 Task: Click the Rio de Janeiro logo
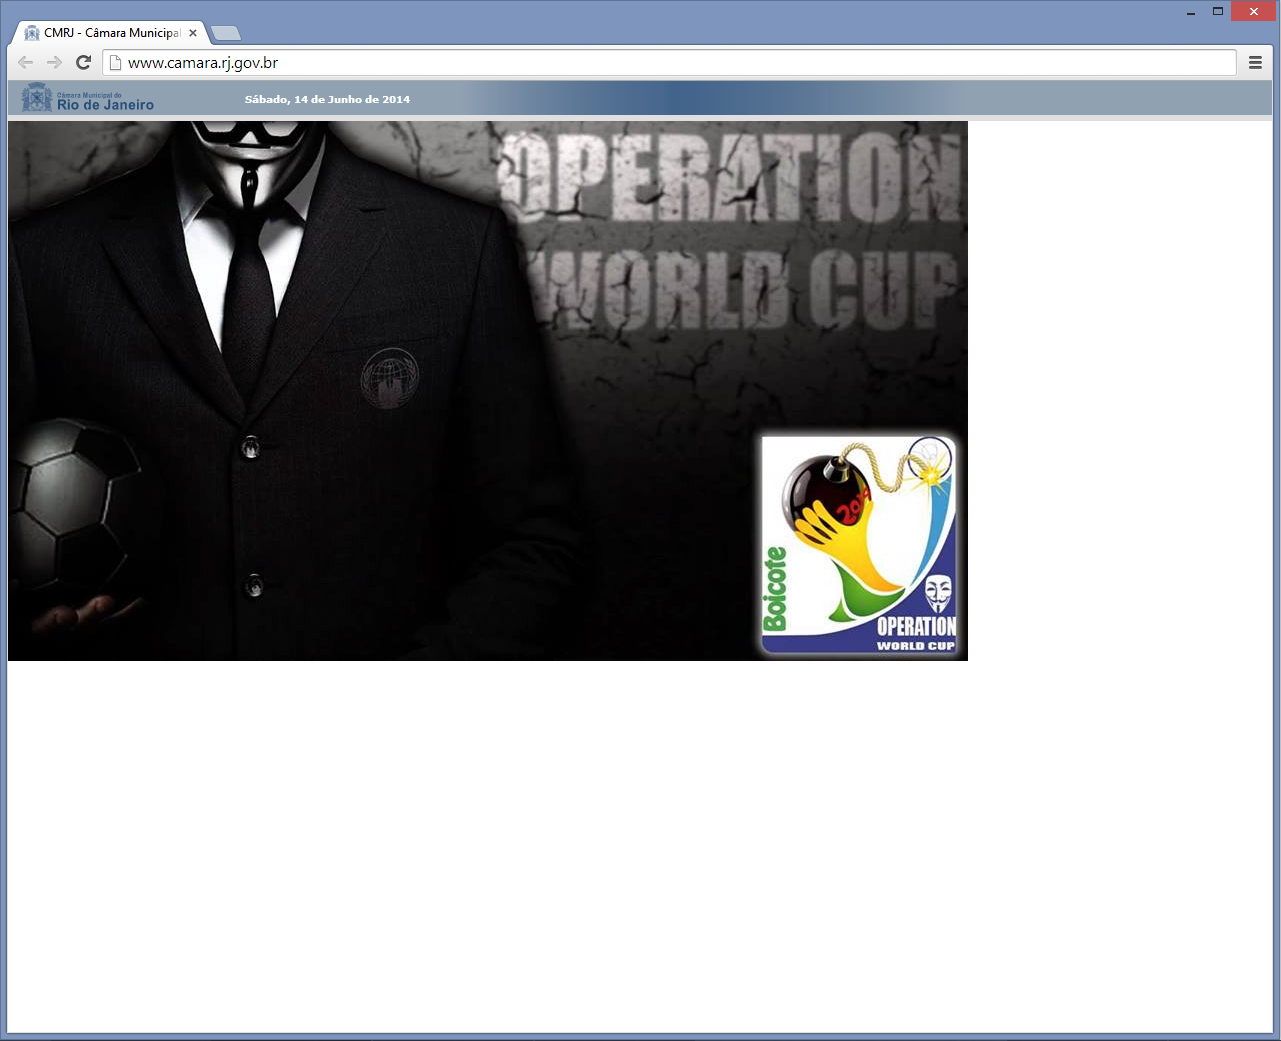tap(88, 98)
